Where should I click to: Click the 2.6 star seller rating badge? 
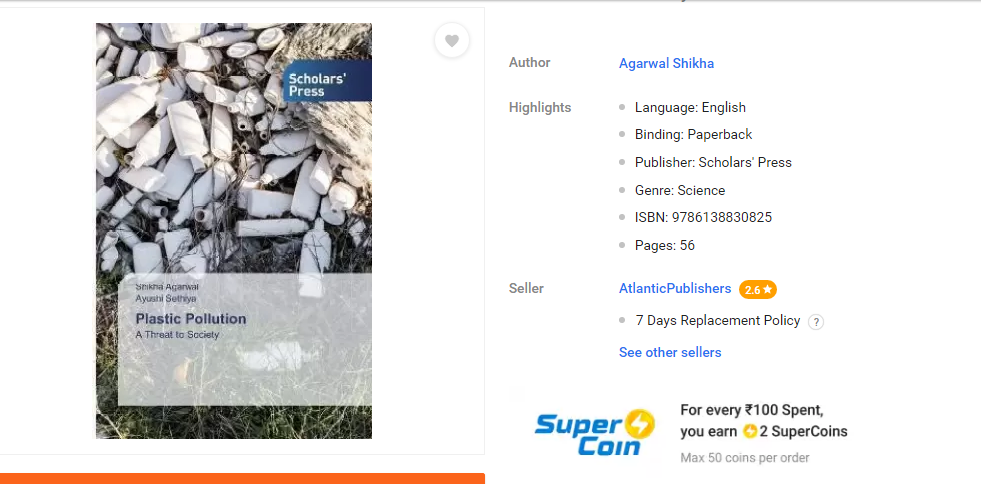coord(758,290)
